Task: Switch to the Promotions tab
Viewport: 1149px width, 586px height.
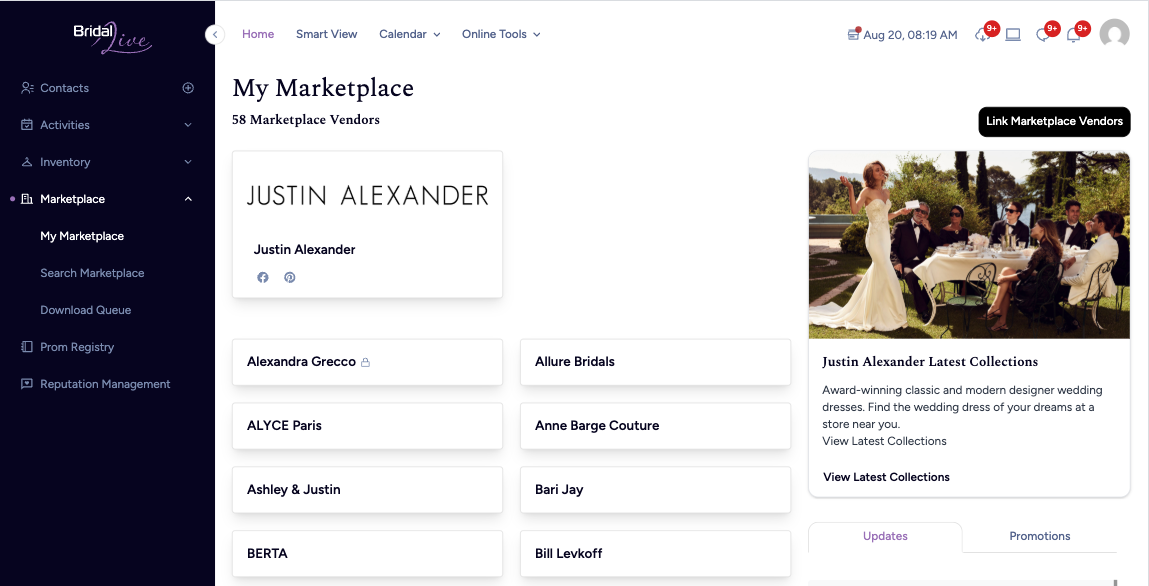Action: tap(1039, 536)
